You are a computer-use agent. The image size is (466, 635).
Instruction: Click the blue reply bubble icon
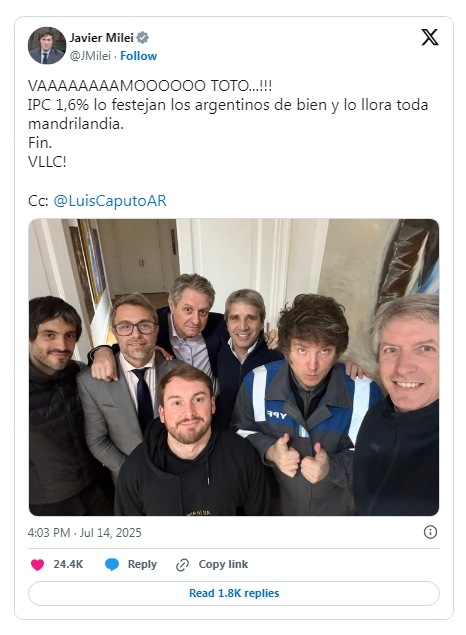(112, 565)
